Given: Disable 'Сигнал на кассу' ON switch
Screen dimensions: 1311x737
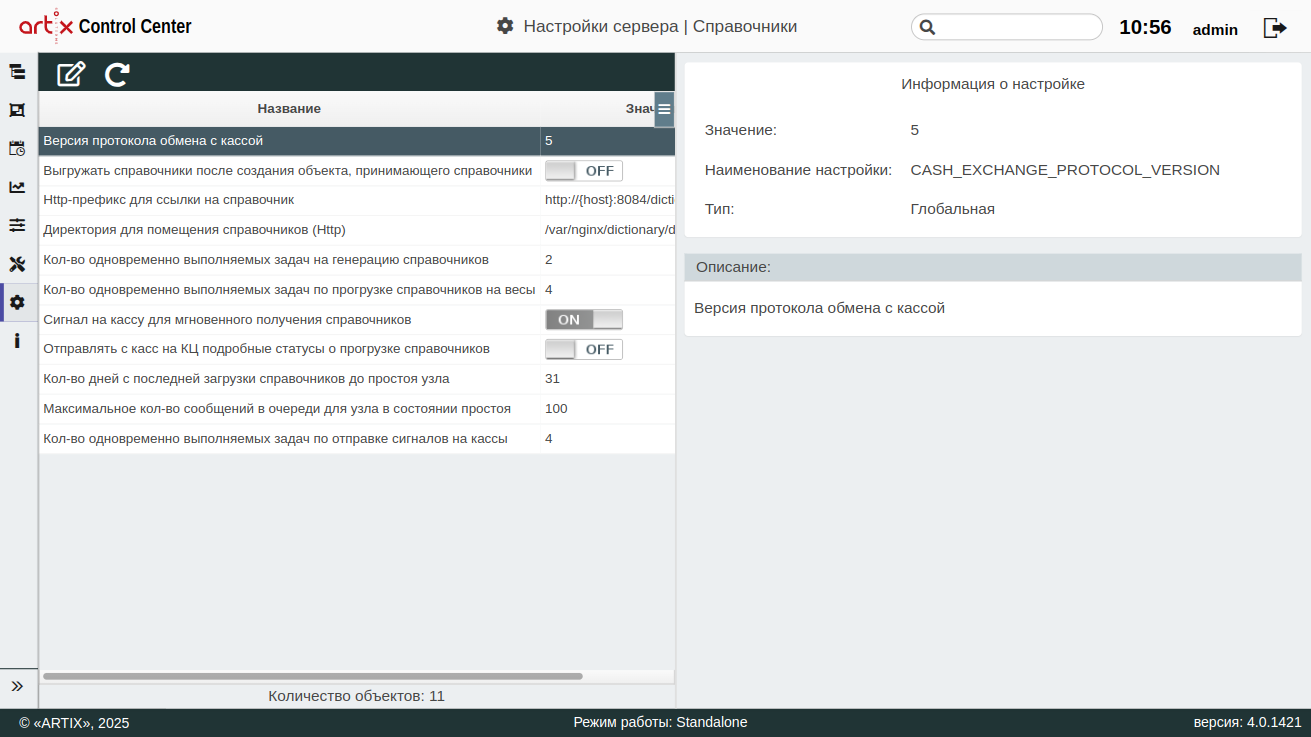Looking at the screenshot, I should pyautogui.click(x=583, y=320).
